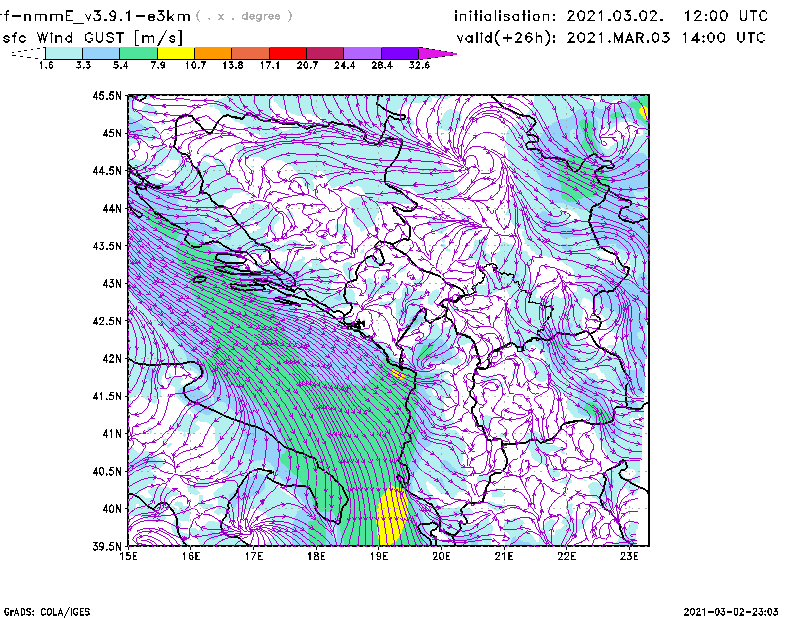Click initialisation time 12:00 UTC

[x=726, y=16]
